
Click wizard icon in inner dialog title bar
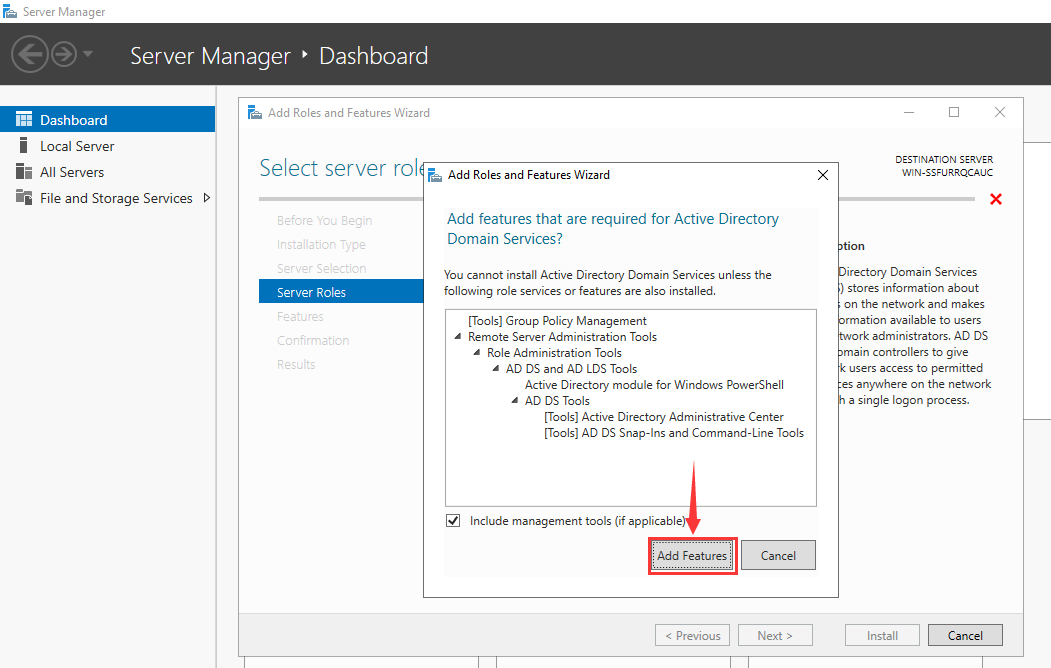(x=435, y=175)
